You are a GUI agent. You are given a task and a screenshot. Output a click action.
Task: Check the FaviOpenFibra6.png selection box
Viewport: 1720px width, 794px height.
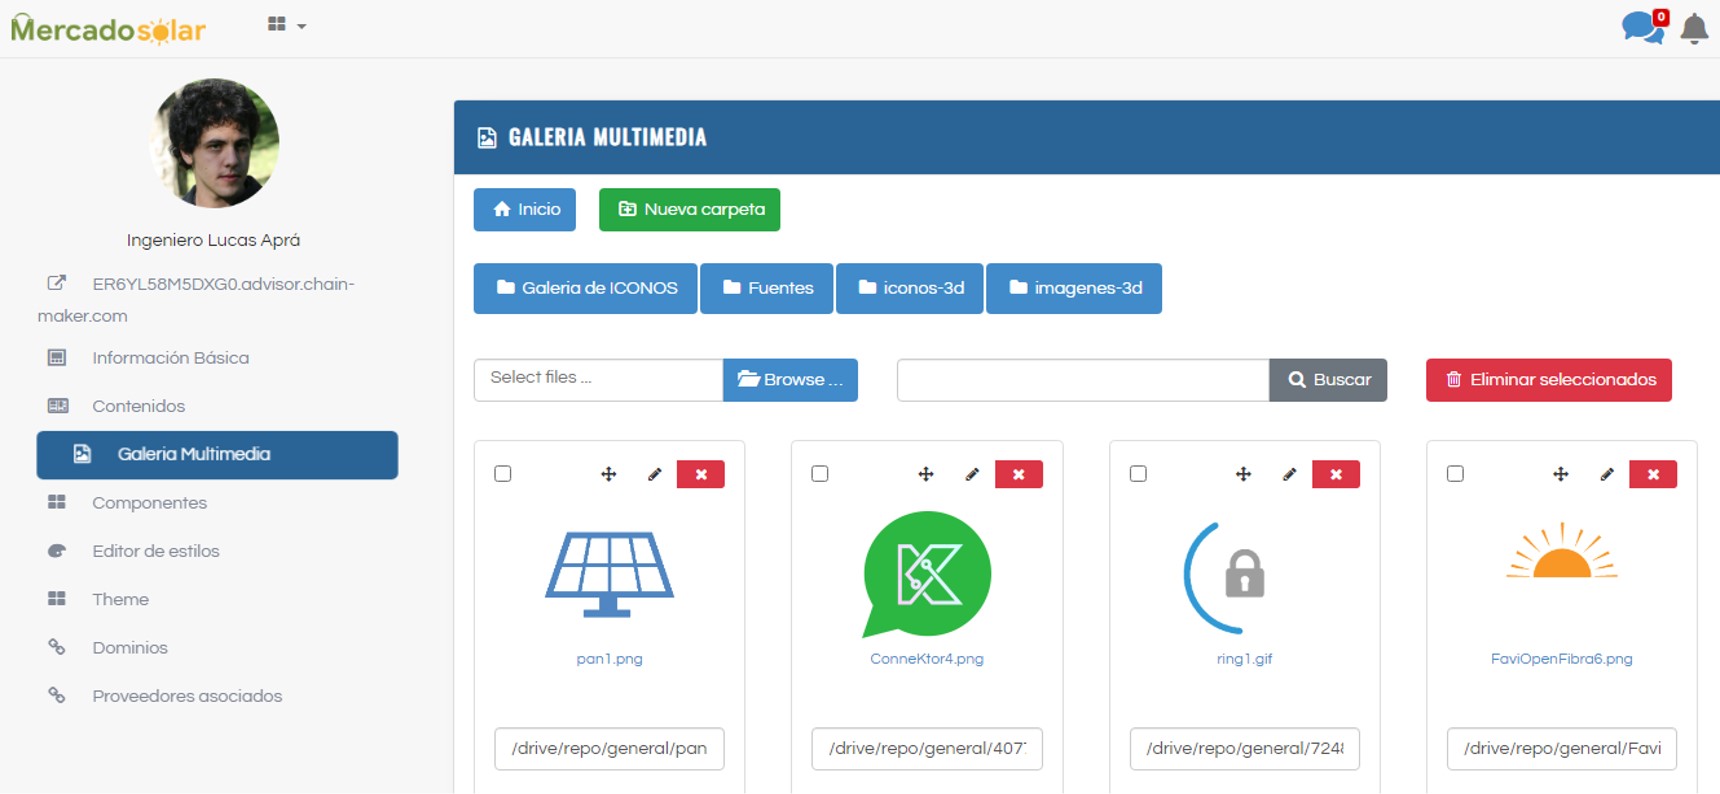pos(1455,473)
